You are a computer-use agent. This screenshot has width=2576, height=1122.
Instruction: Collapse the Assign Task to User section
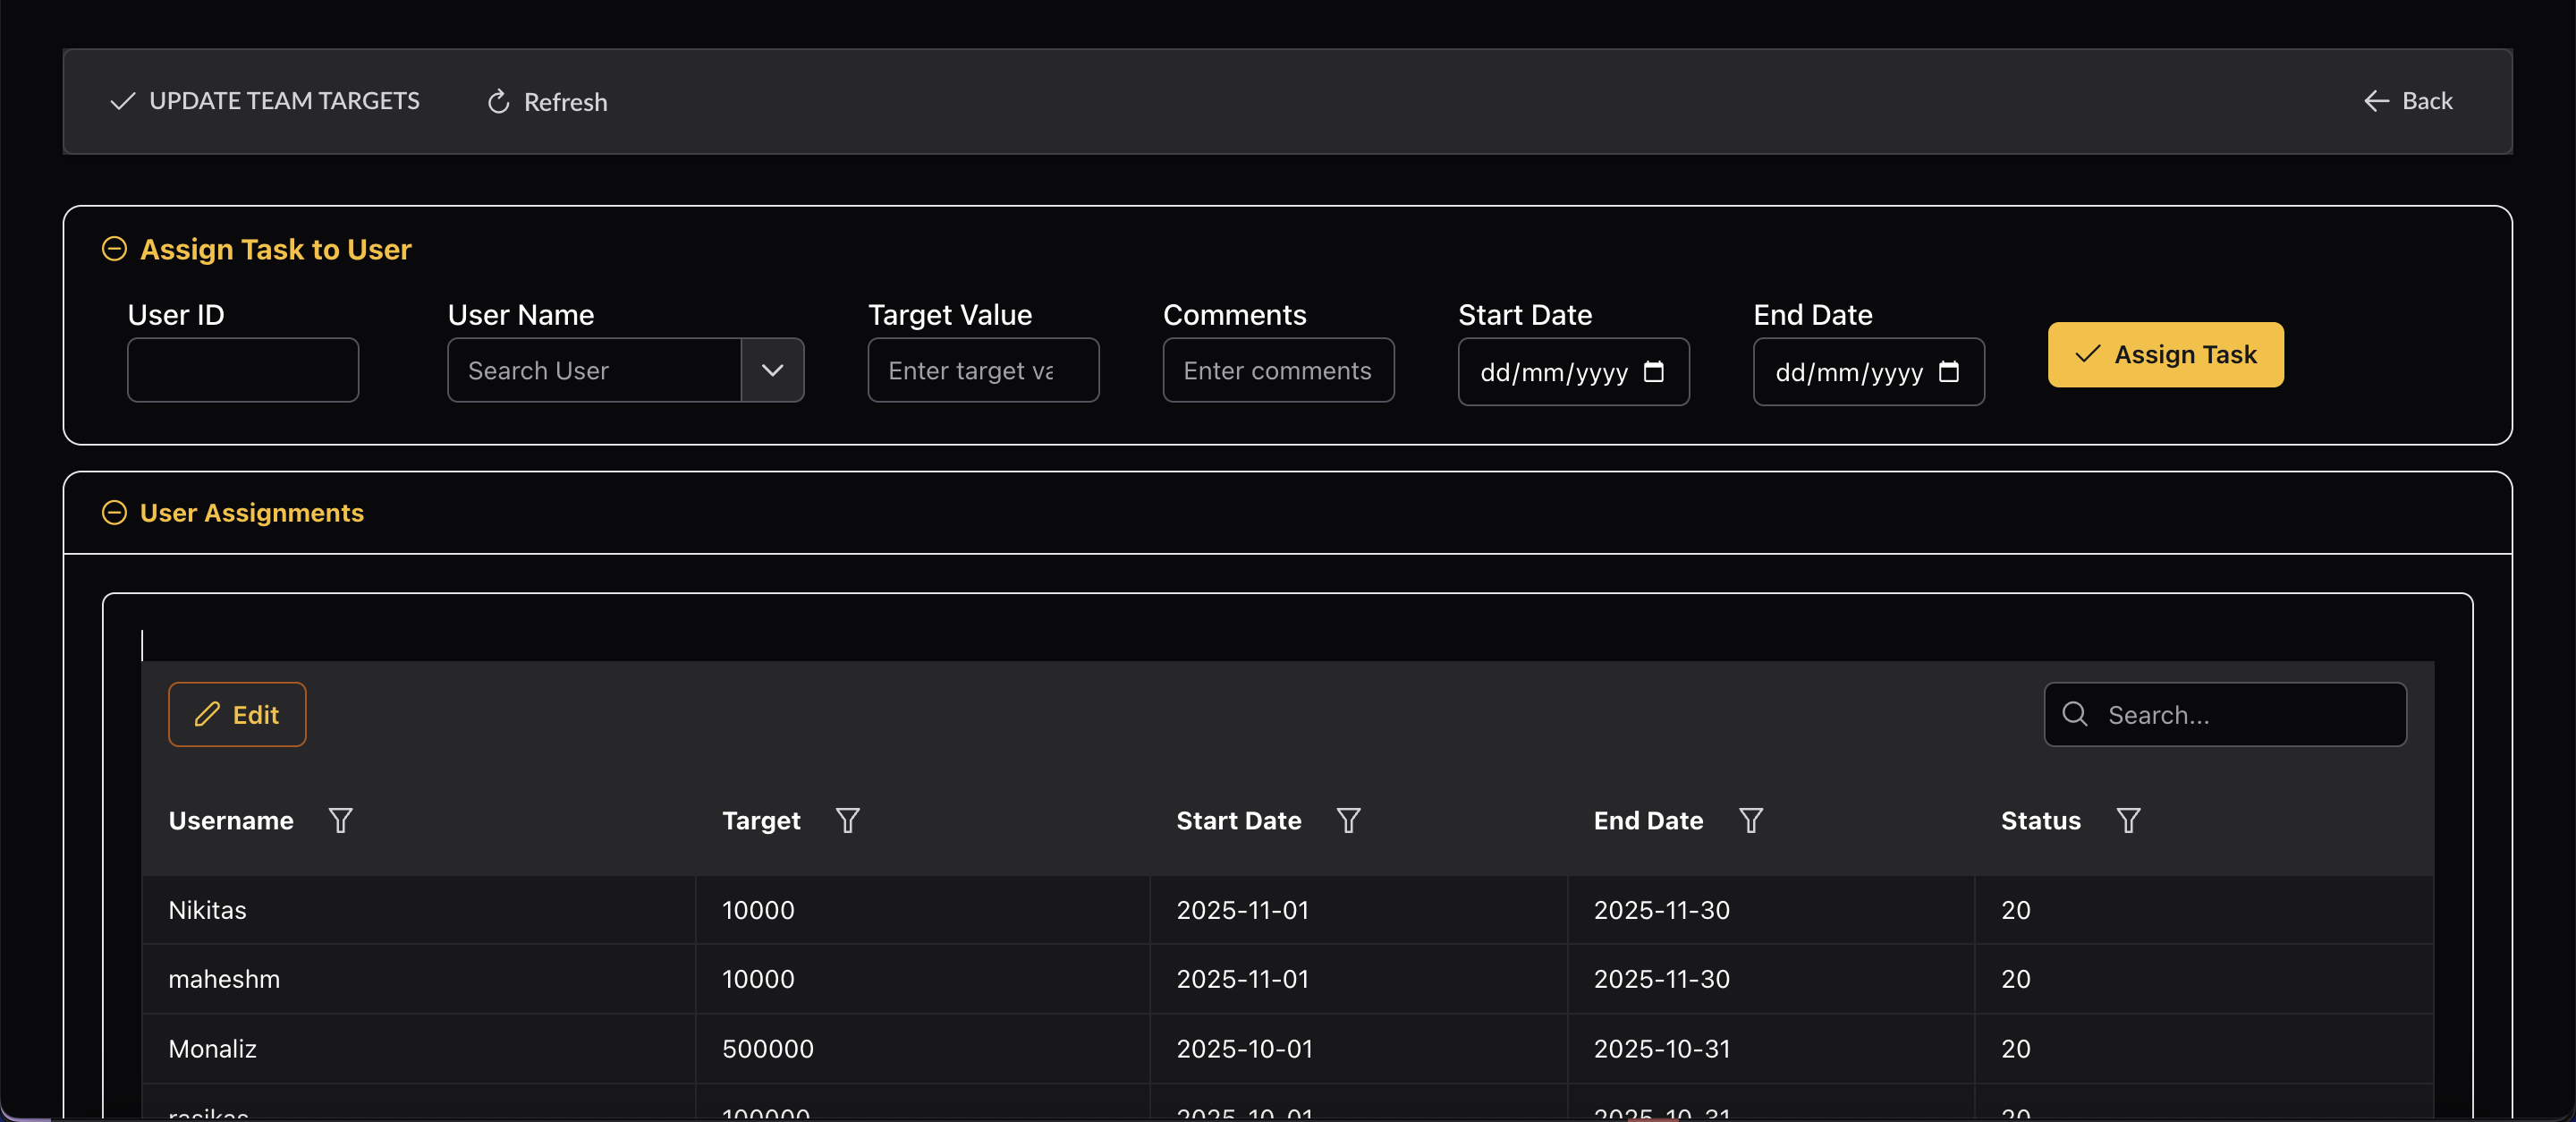click(x=115, y=249)
